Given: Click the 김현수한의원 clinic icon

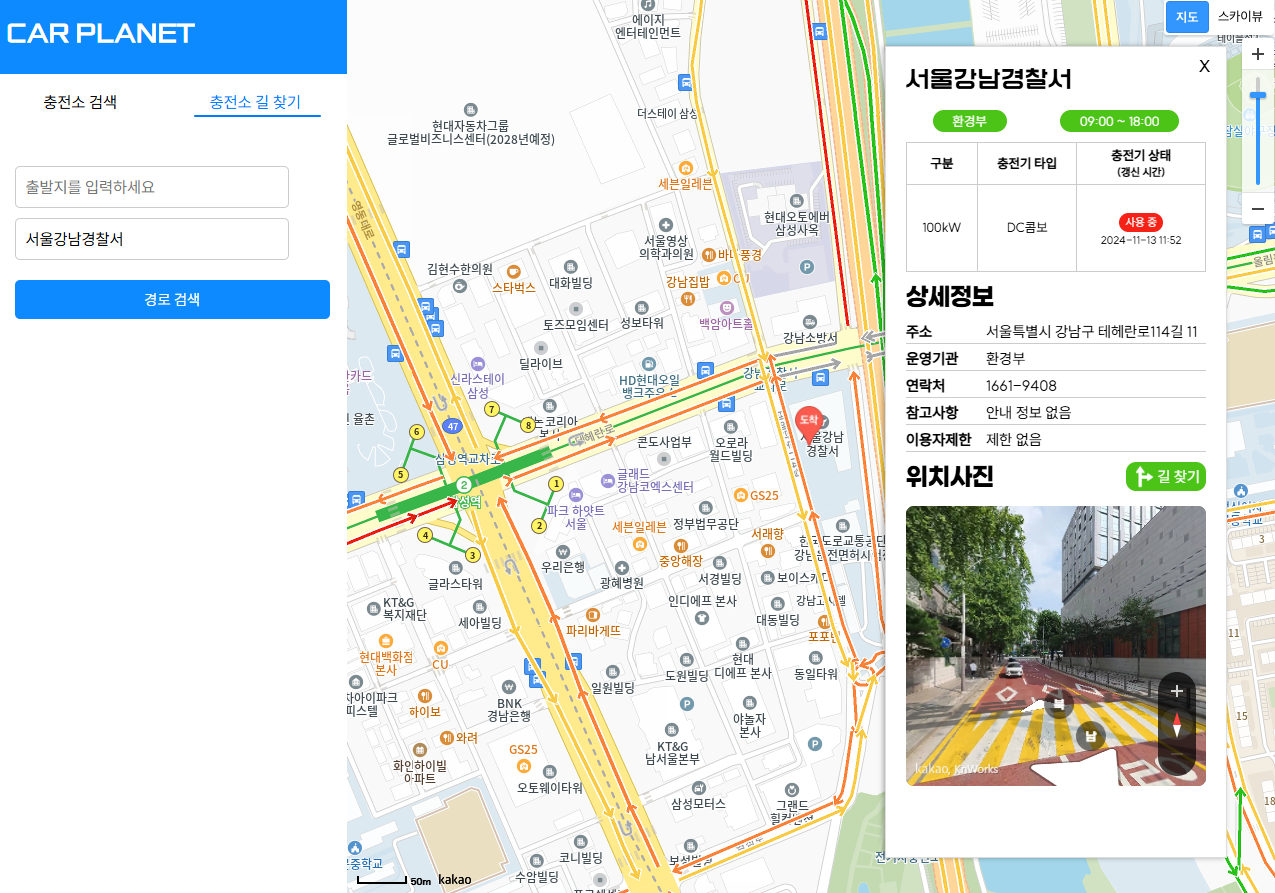Looking at the screenshot, I should 459,285.
